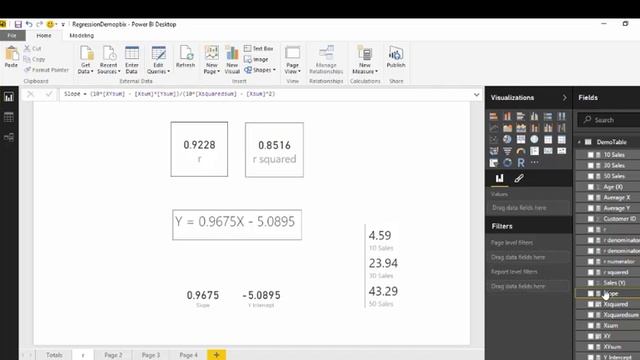The height and width of the screenshot is (360, 640).
Task: Select the area chart visualization
Action: (507, 128)
